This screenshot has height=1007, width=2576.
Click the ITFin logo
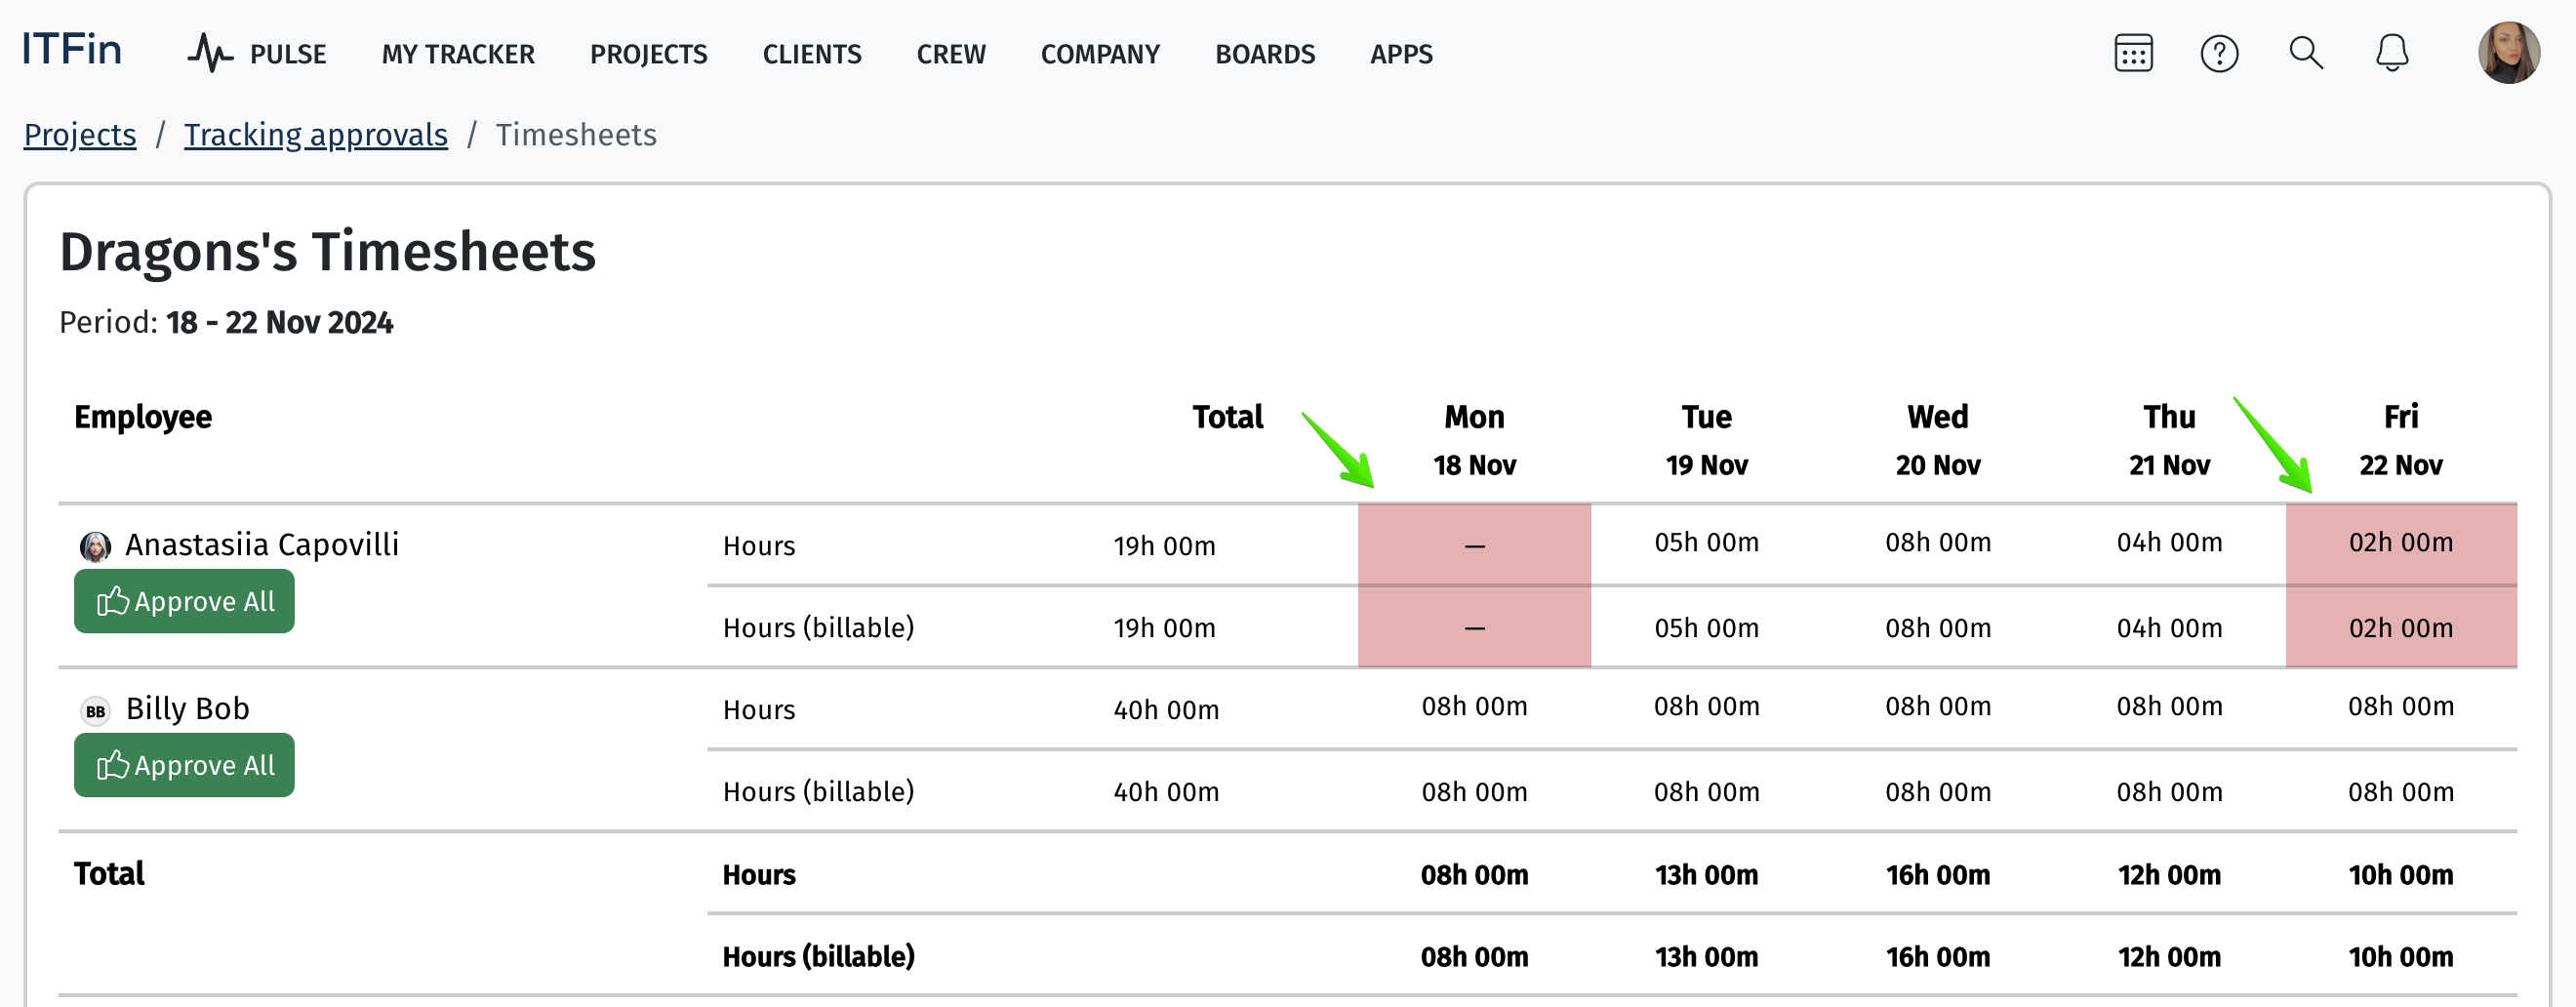point(72,50)
